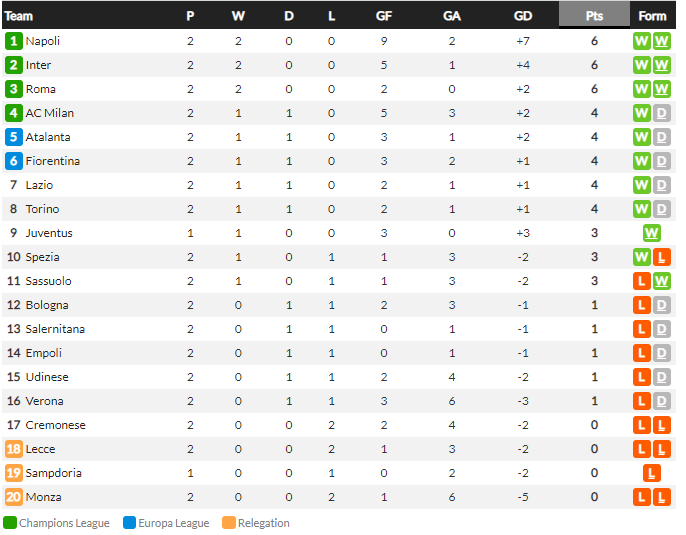686x535 pixels.
Task: Open the Salernitana team link
Action: (55, 329)
